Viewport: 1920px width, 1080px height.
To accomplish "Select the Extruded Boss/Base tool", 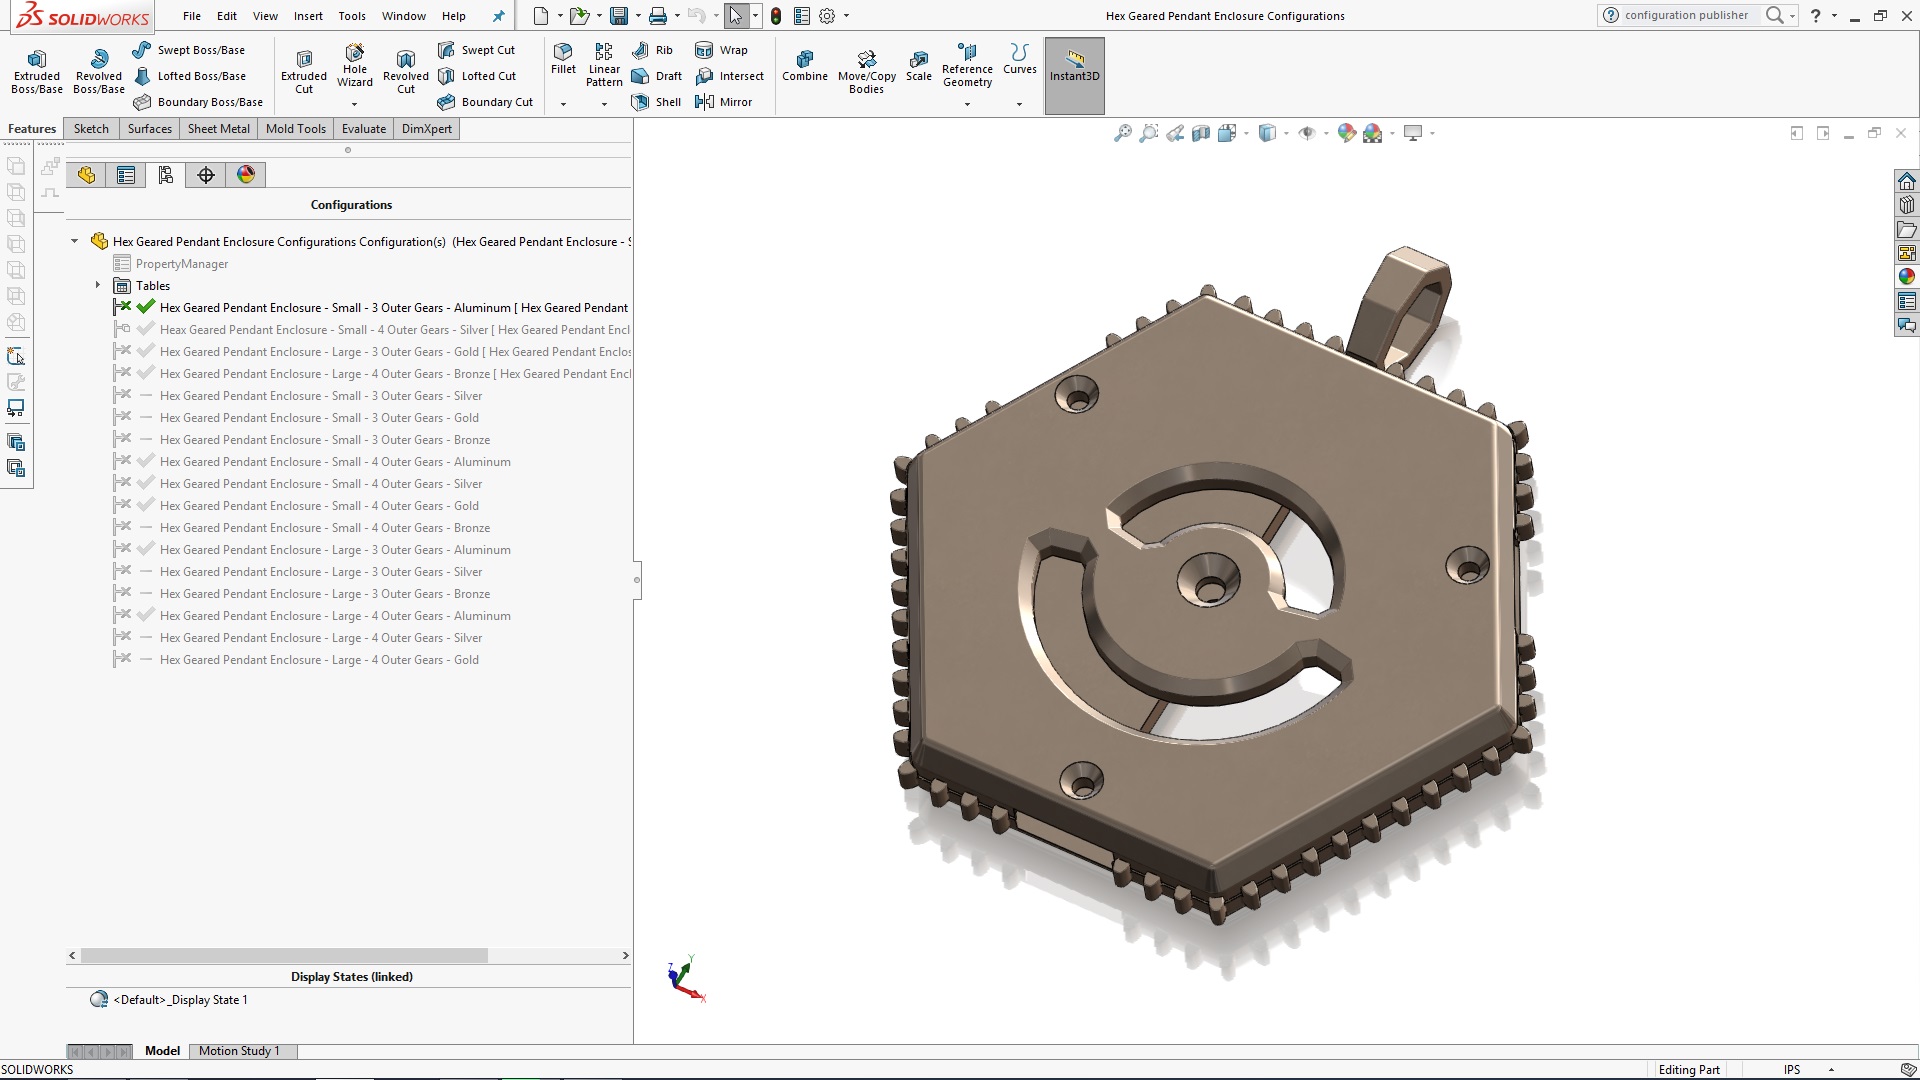I will [x=36, y=70].
